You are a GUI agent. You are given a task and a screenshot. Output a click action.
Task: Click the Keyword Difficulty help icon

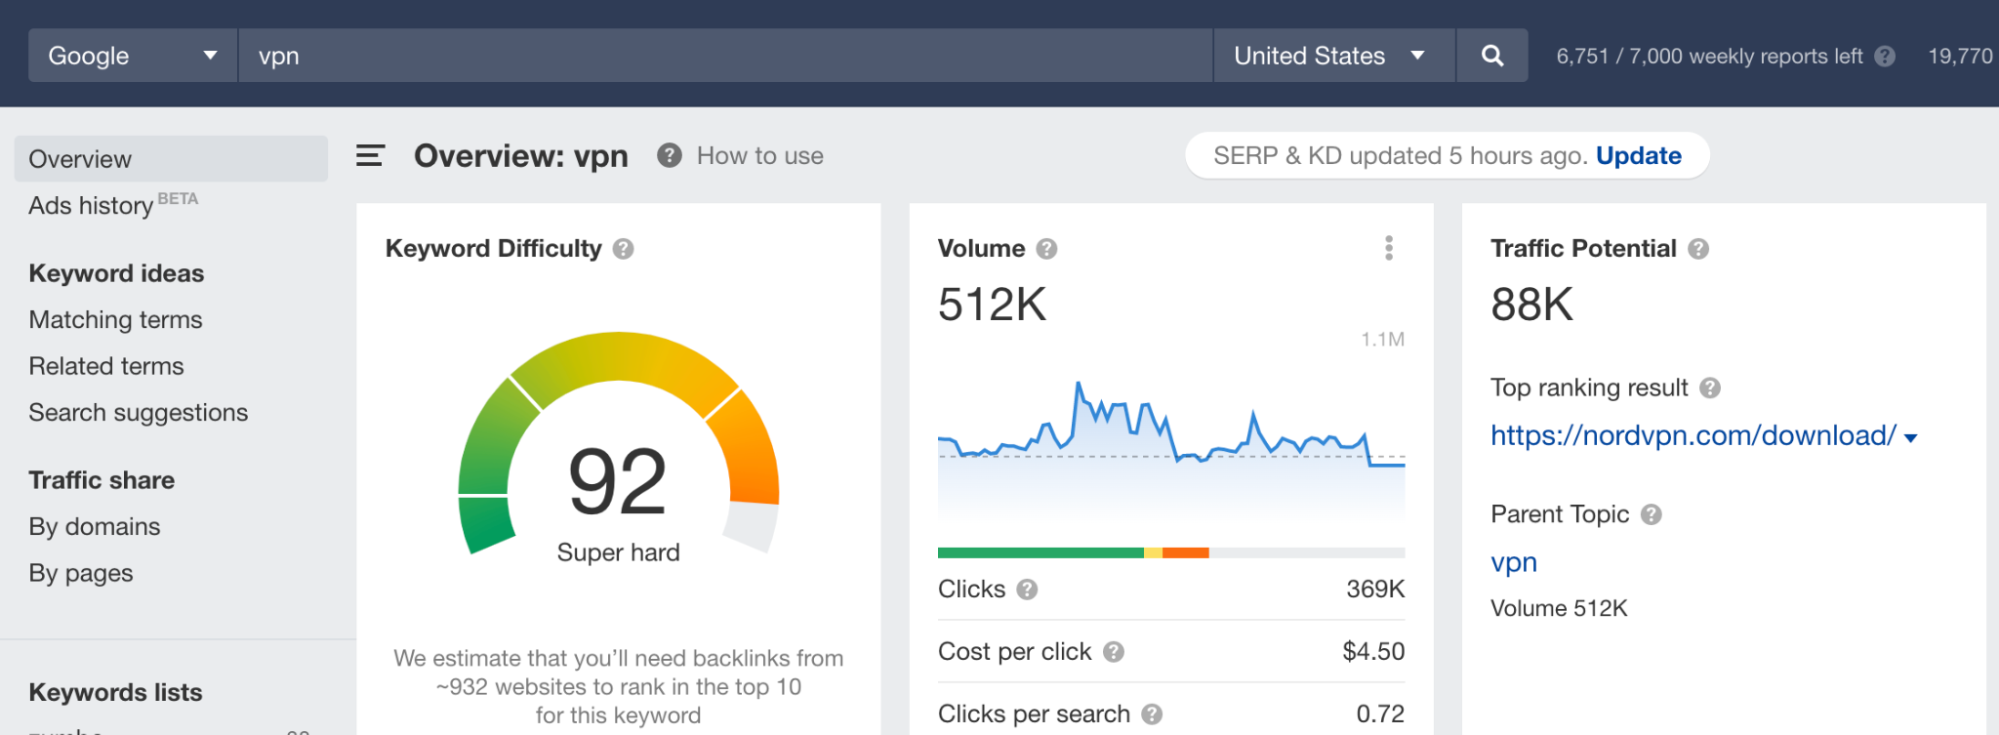point(623,249)
